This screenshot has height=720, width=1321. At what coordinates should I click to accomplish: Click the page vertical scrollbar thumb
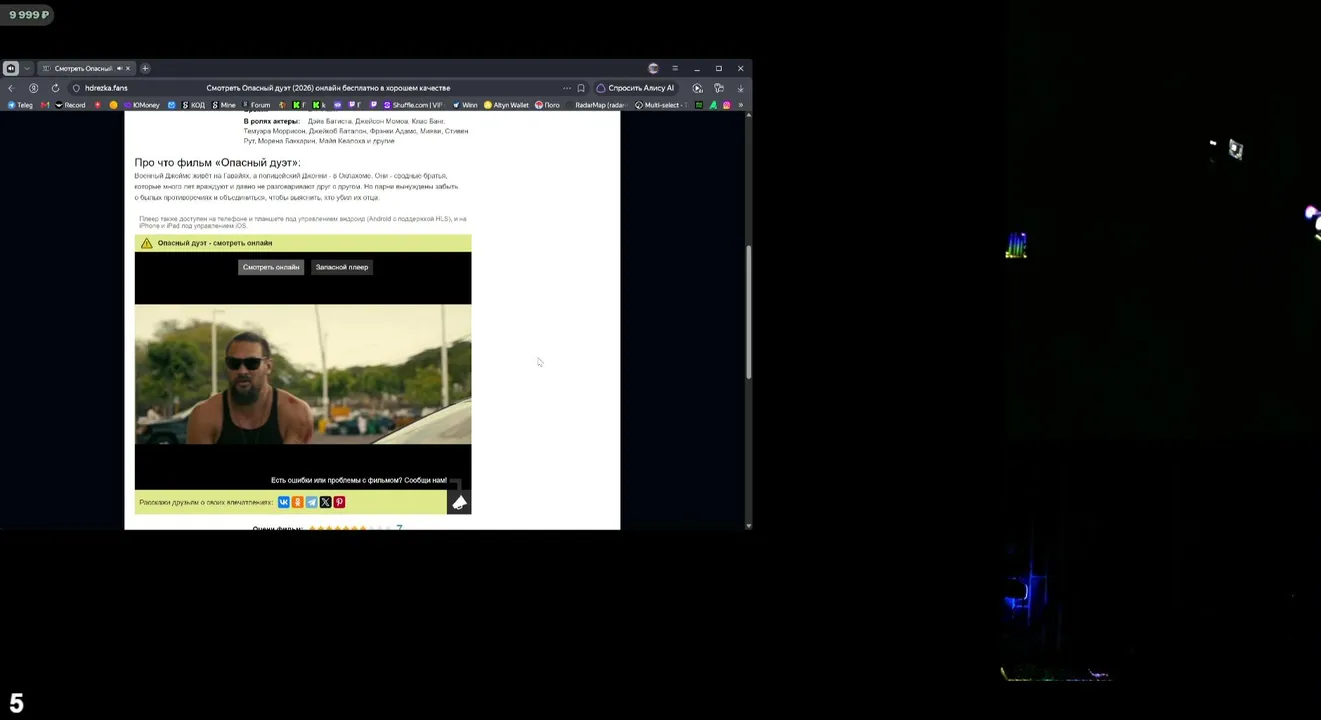pyautogui.click(x=749, y=312)
